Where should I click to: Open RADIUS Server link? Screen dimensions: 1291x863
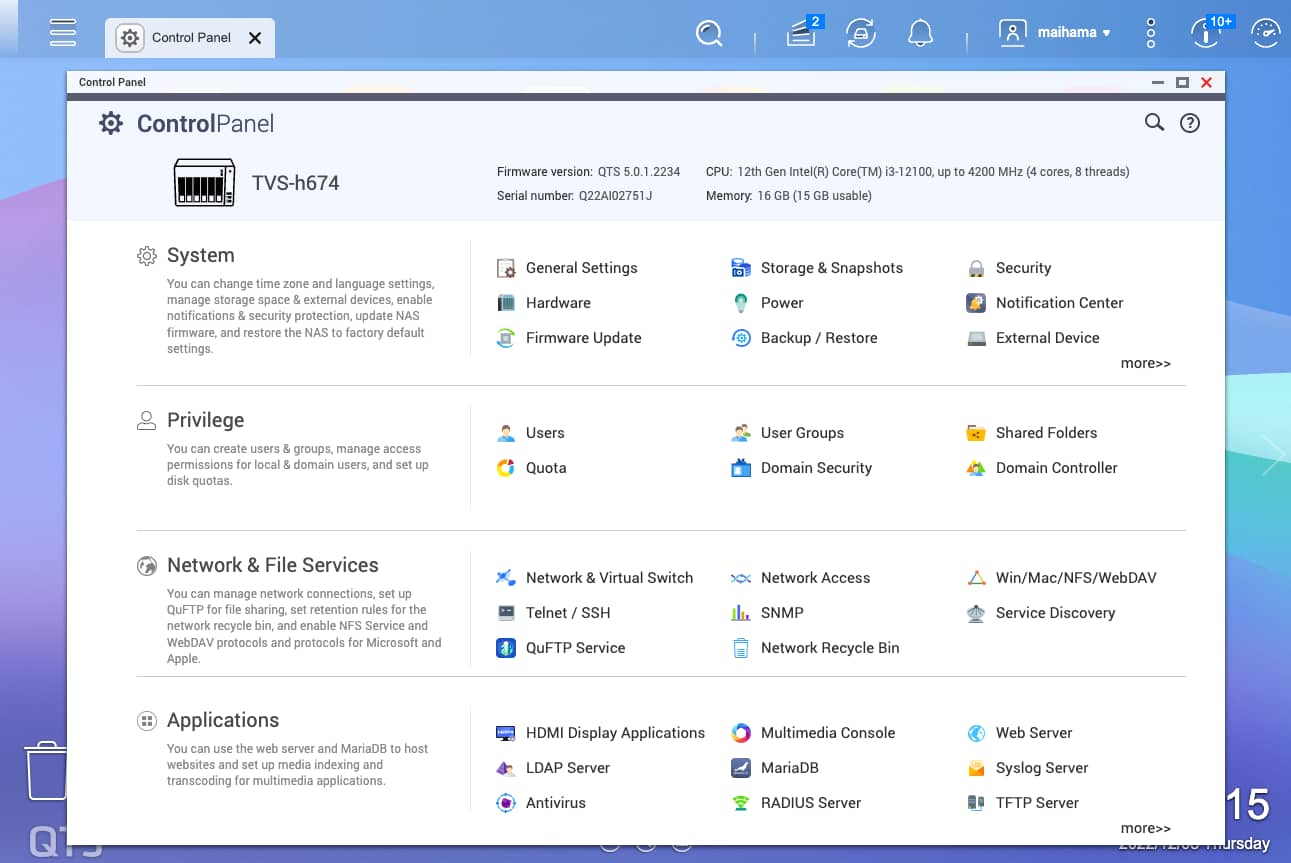tap(811, 803)
